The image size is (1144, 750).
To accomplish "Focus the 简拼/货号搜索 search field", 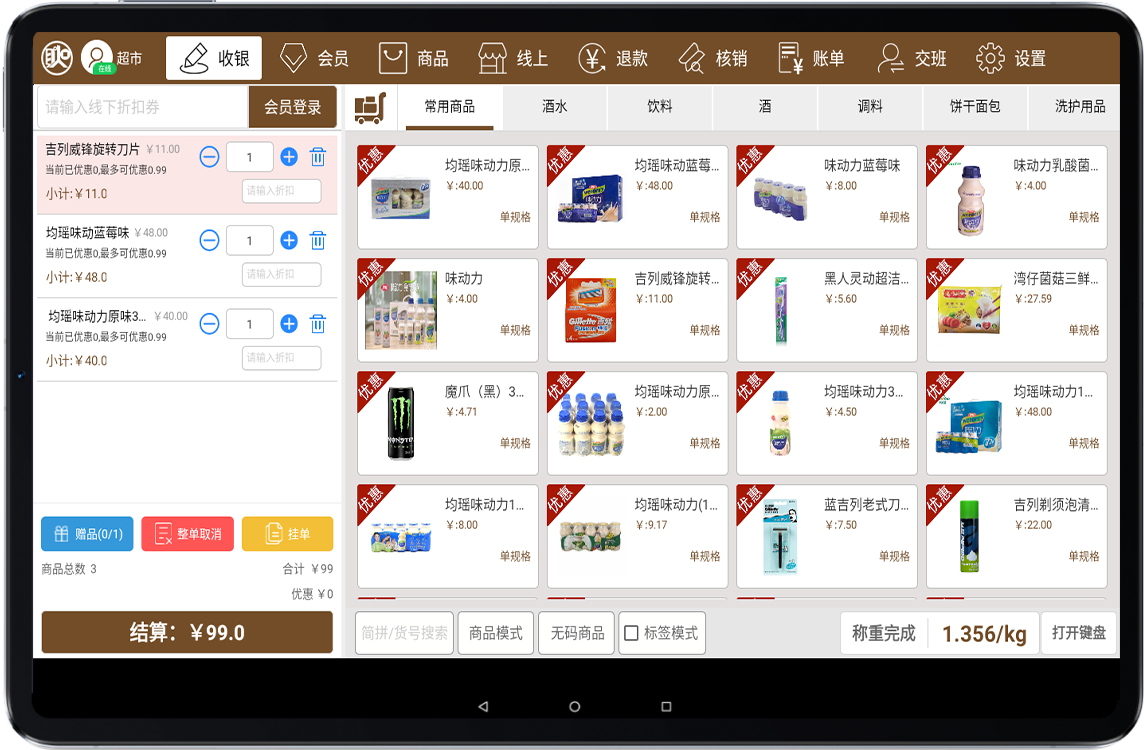I will point(405,633).
